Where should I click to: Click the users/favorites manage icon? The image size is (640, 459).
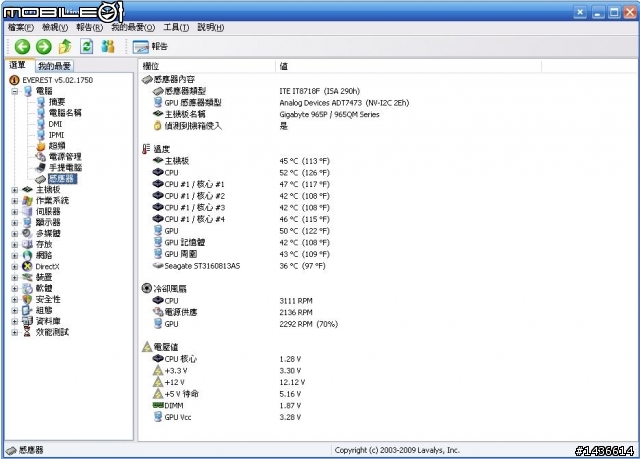(108, 47)
